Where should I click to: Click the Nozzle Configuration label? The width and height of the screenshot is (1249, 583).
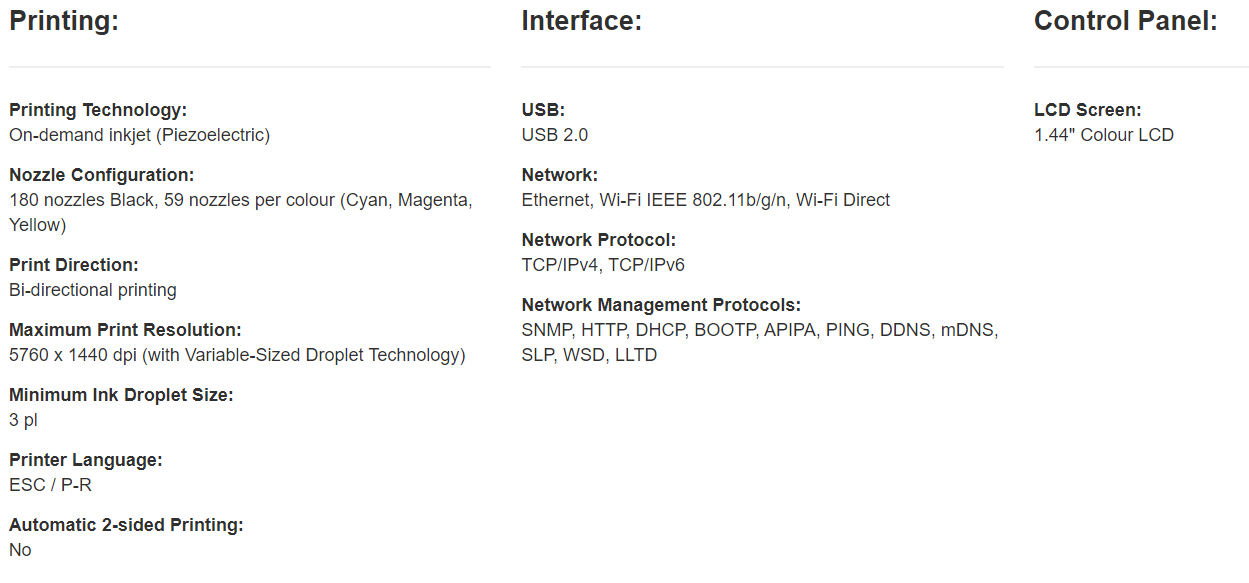point(101,175)
